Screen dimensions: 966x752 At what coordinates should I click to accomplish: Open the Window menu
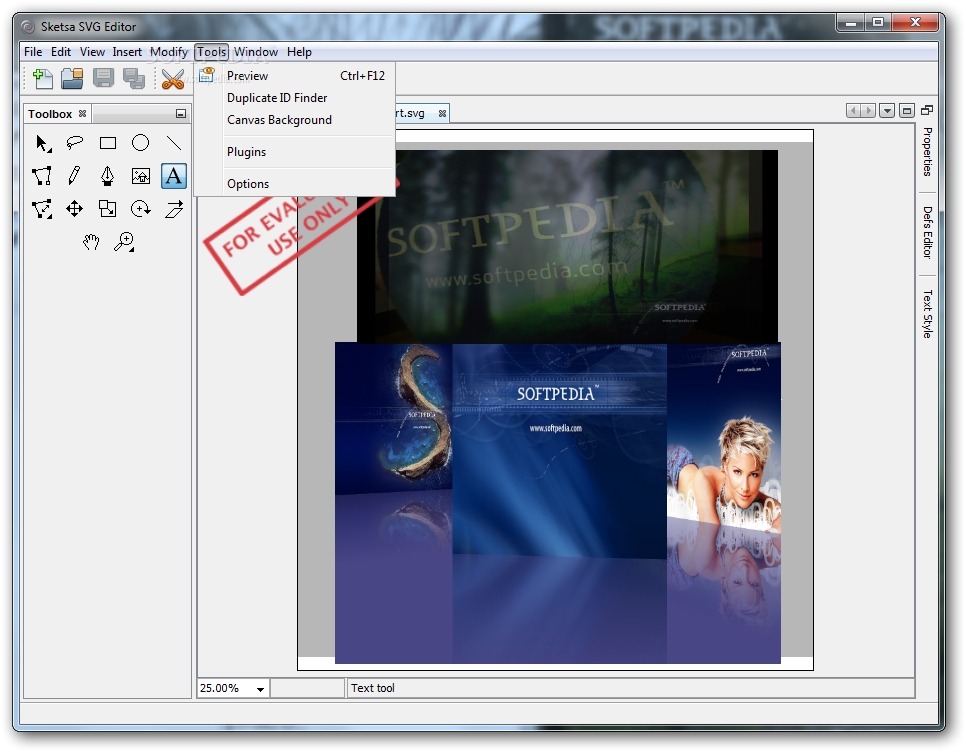click(256, 52)
